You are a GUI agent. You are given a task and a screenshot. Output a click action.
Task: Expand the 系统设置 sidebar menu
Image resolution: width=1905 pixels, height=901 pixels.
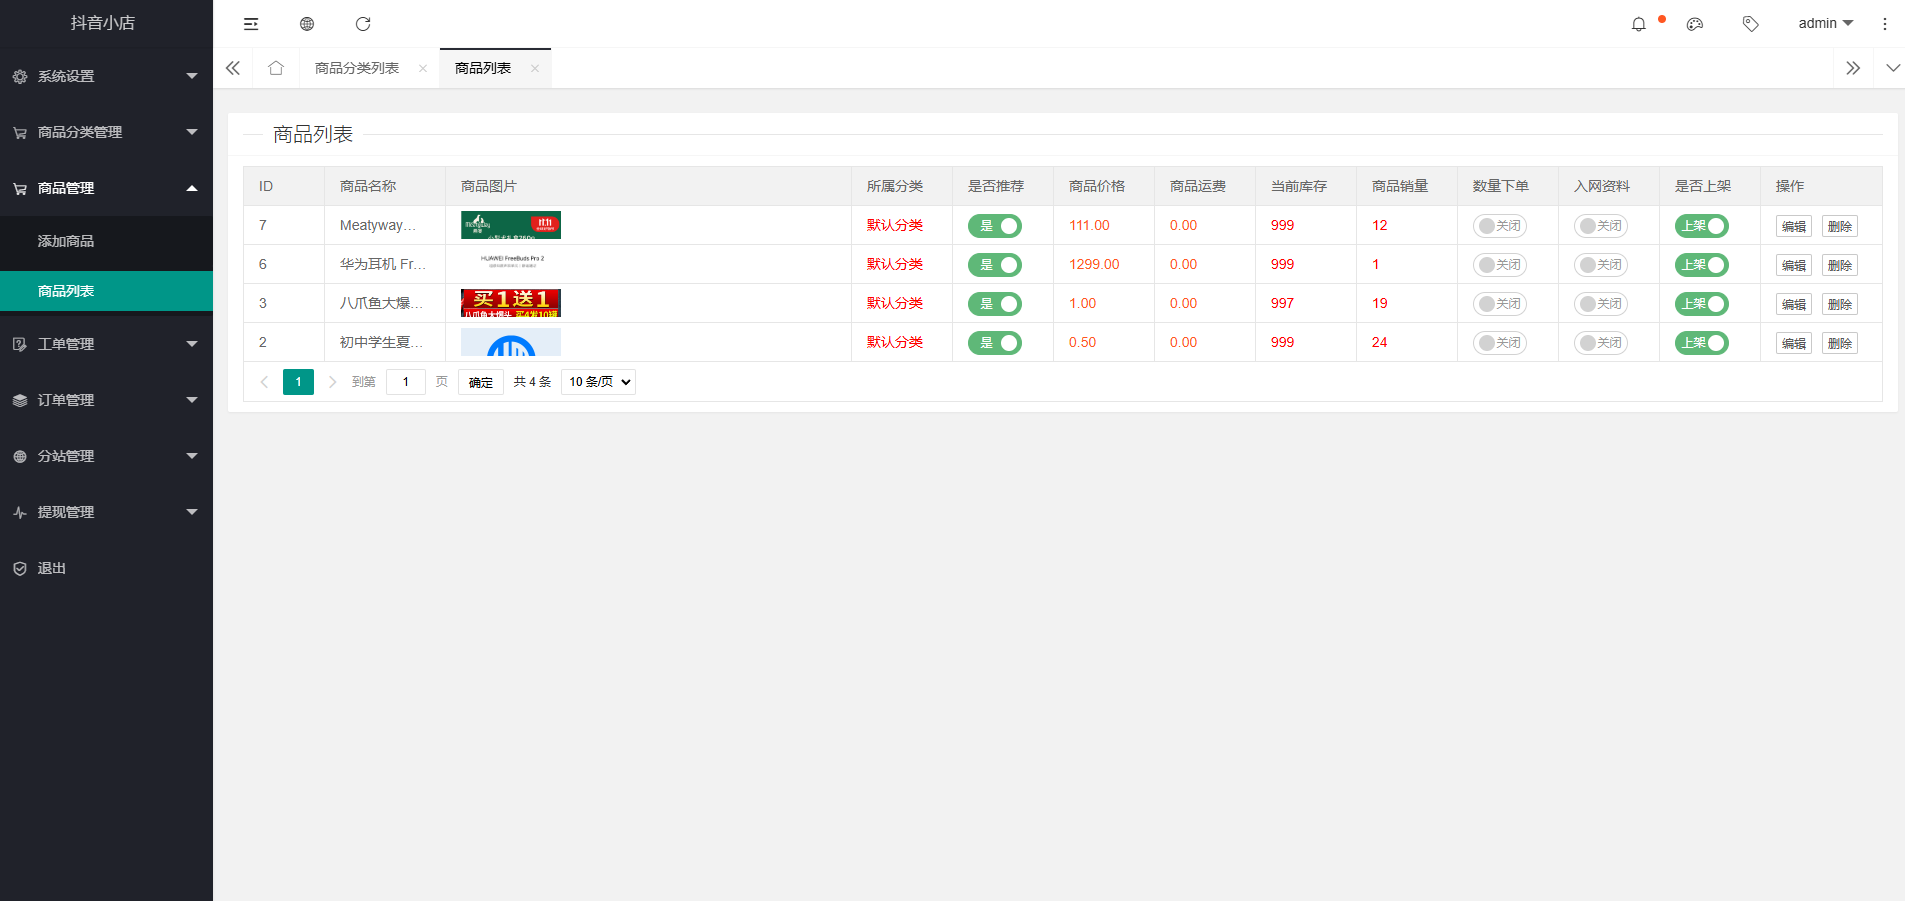pos(106,76)
